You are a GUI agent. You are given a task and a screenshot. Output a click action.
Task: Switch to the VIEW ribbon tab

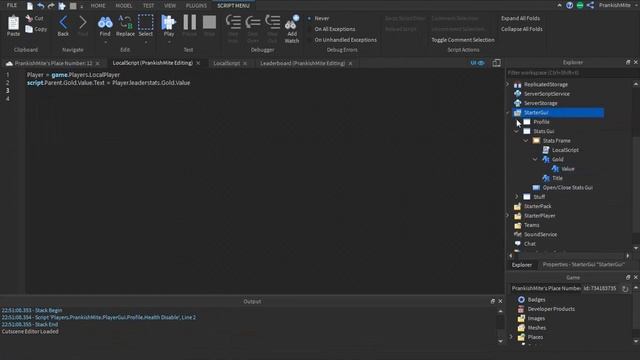170,6
